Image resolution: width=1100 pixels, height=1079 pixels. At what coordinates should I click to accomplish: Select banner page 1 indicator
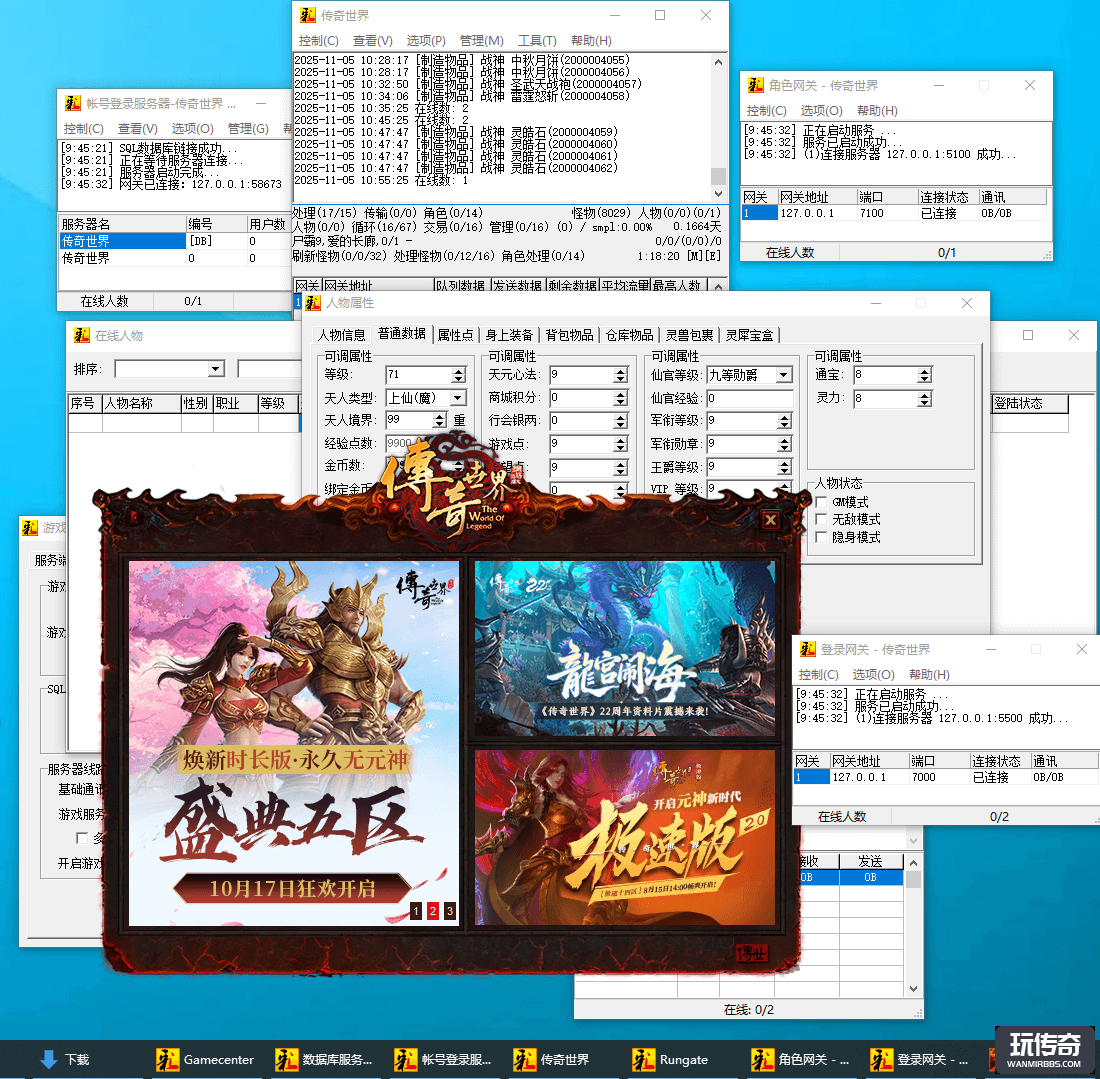[x=416, y=911]
